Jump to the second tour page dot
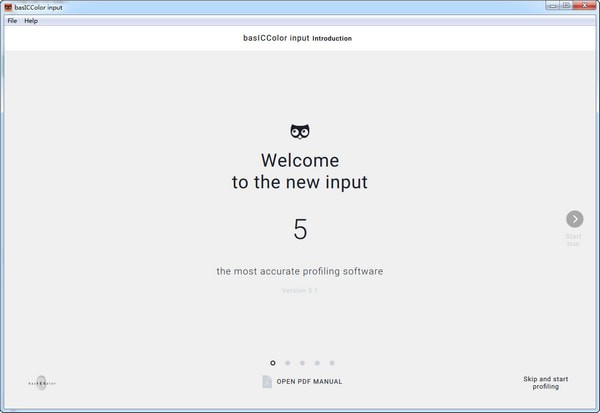Image resolution: width=600 pixels, height=413 pixels. point(287,363)
